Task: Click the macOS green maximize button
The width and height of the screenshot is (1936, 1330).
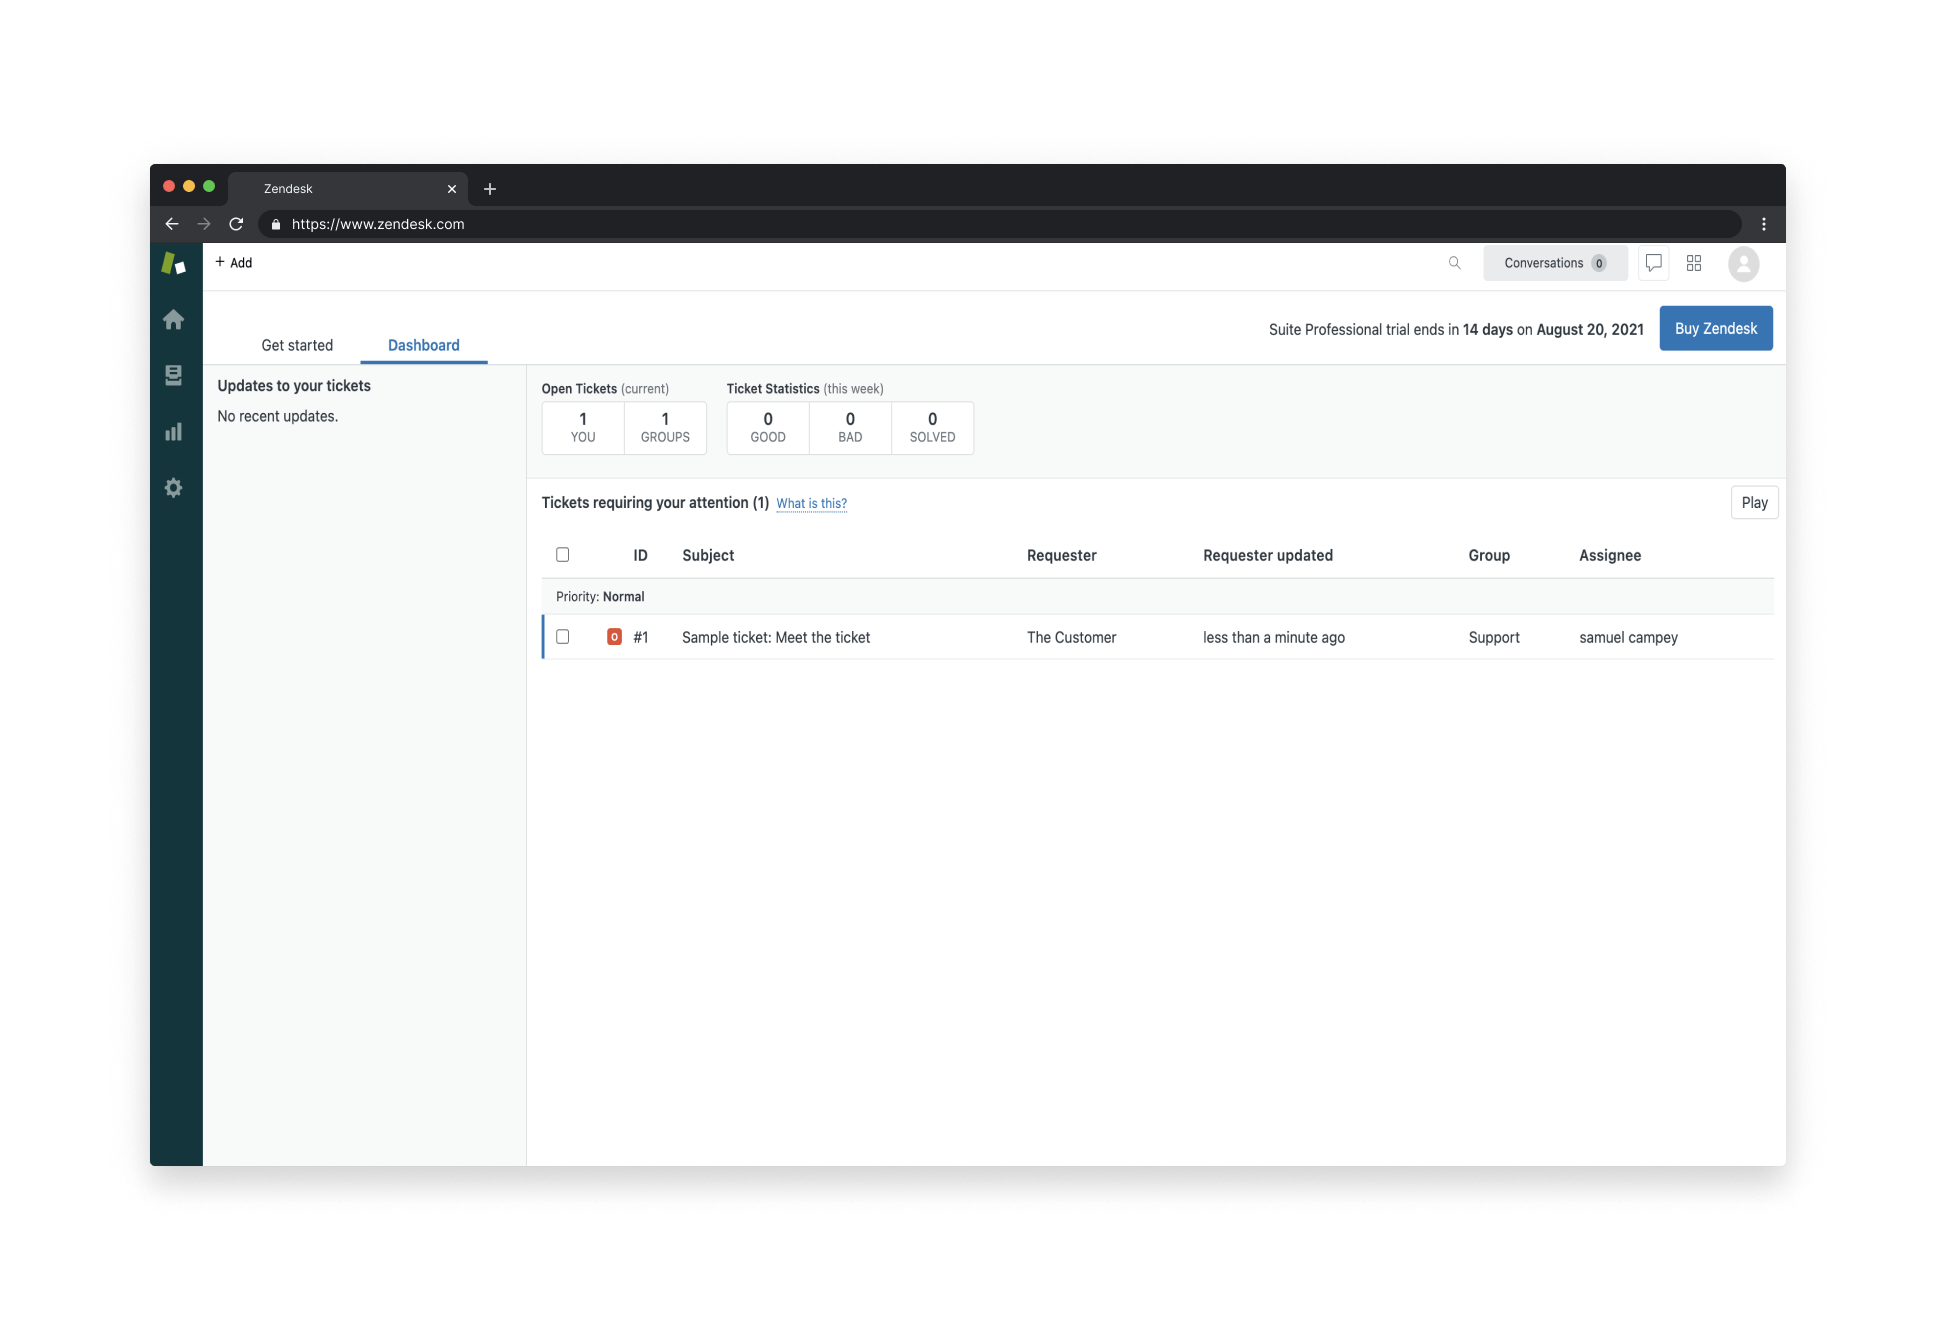Action: pos(209,187)
